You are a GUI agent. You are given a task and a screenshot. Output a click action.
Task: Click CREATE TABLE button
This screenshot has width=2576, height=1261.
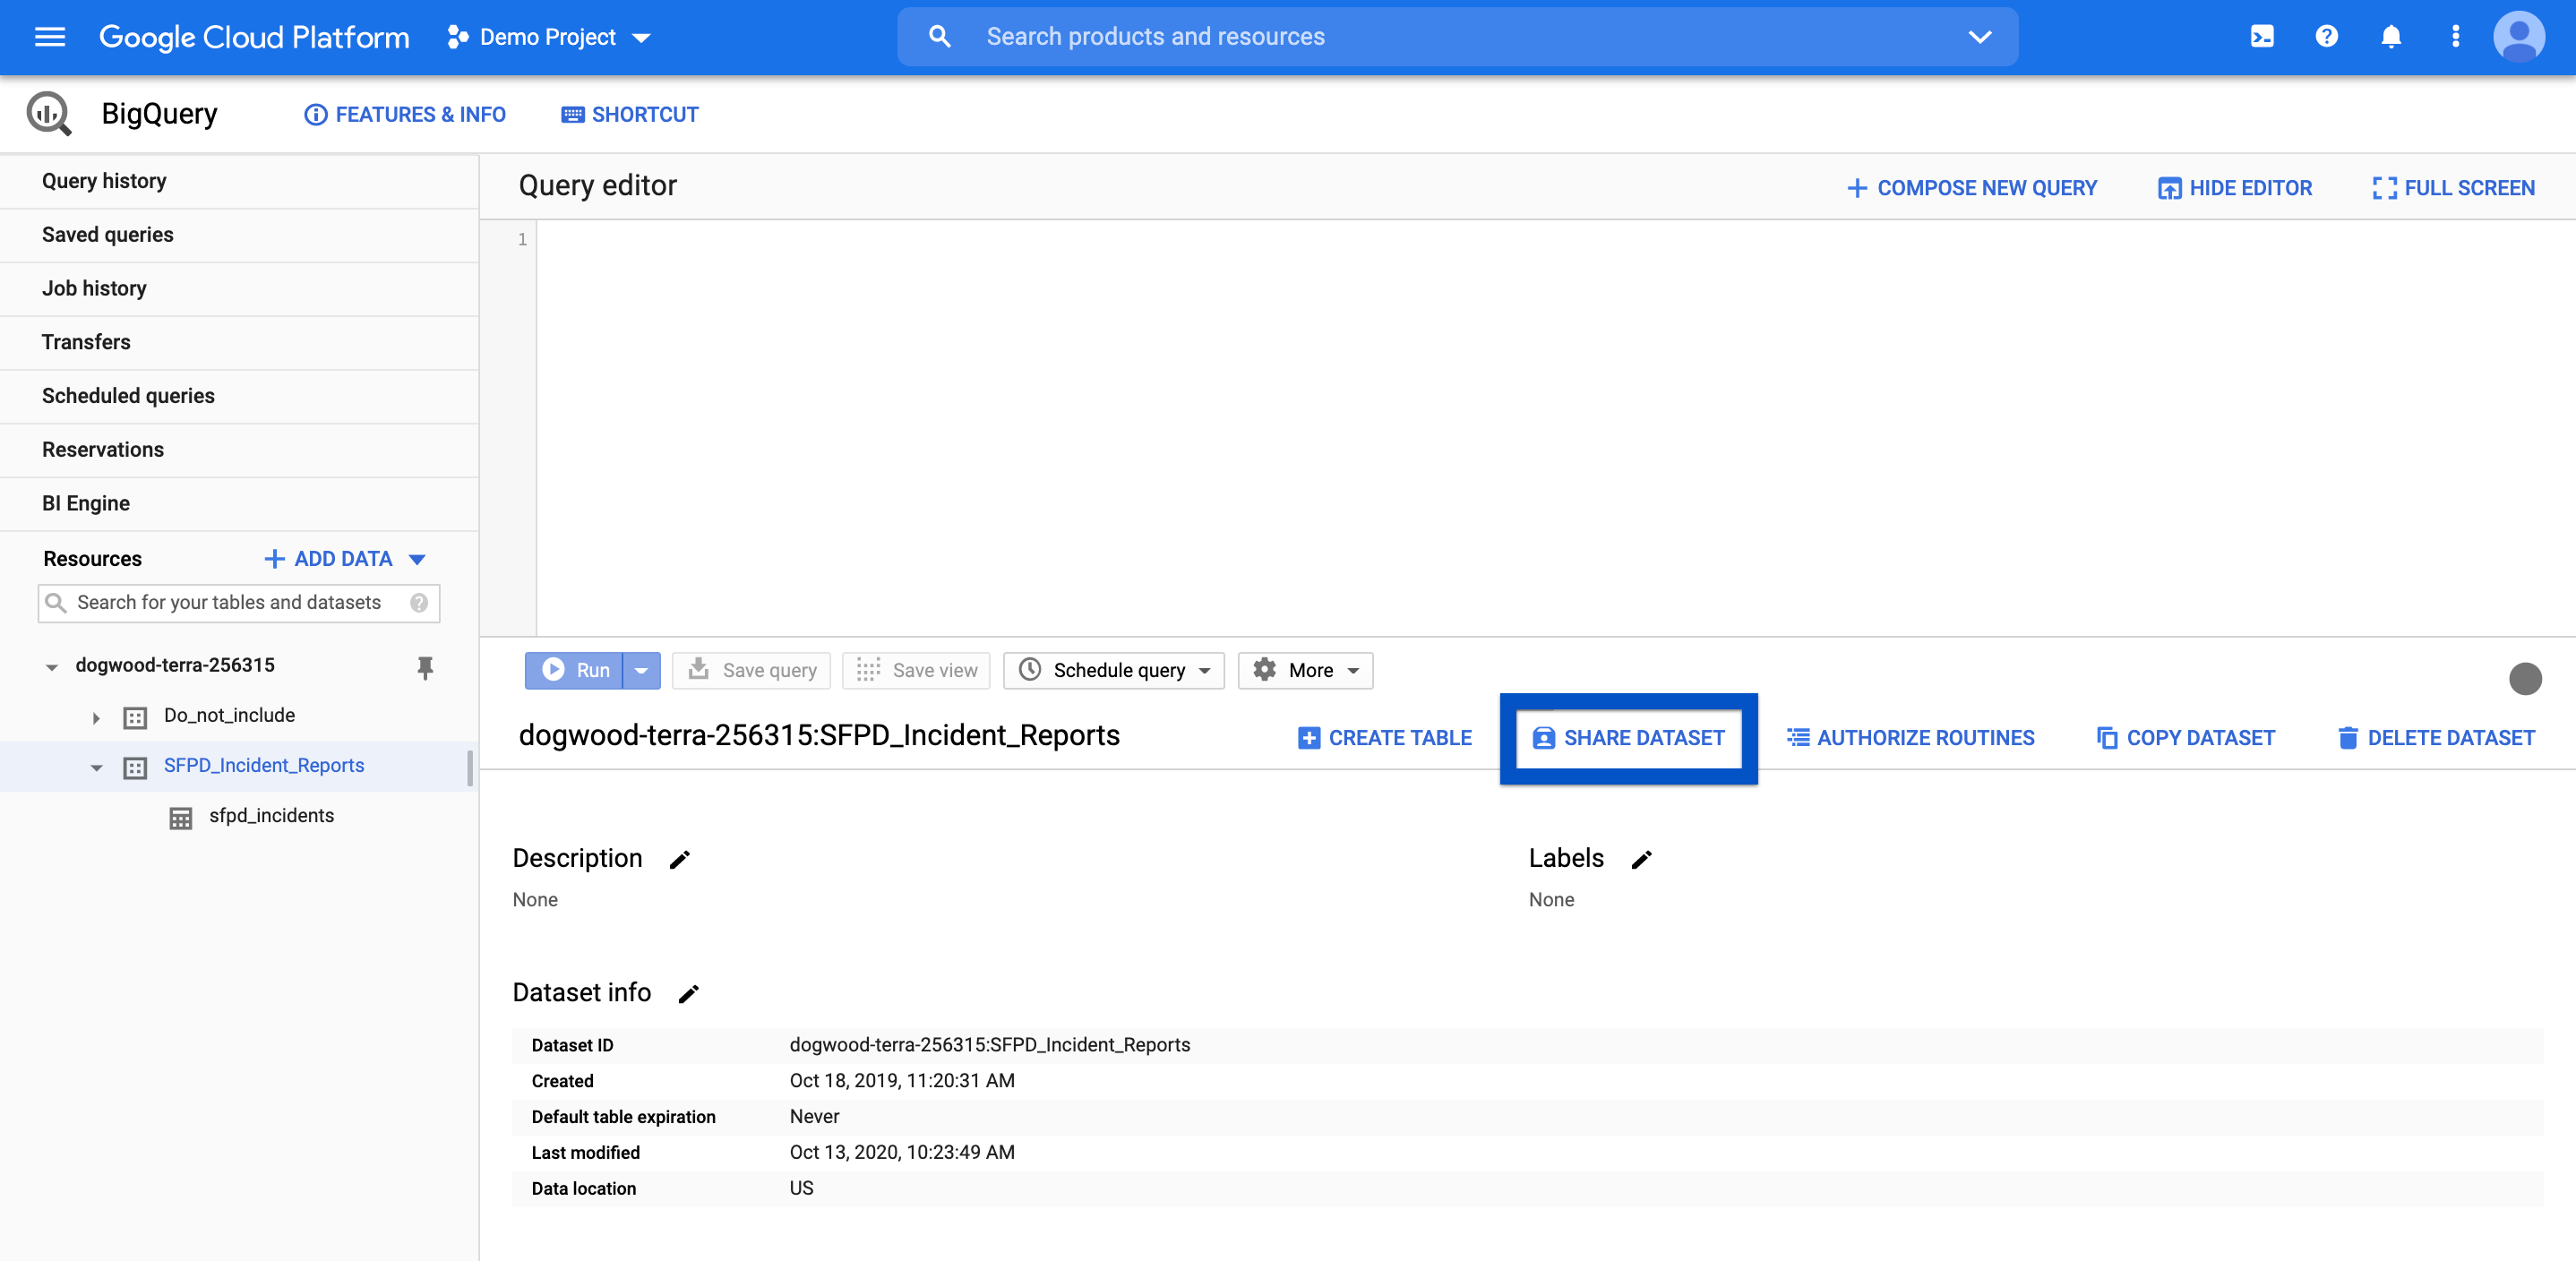point(1385,738)
